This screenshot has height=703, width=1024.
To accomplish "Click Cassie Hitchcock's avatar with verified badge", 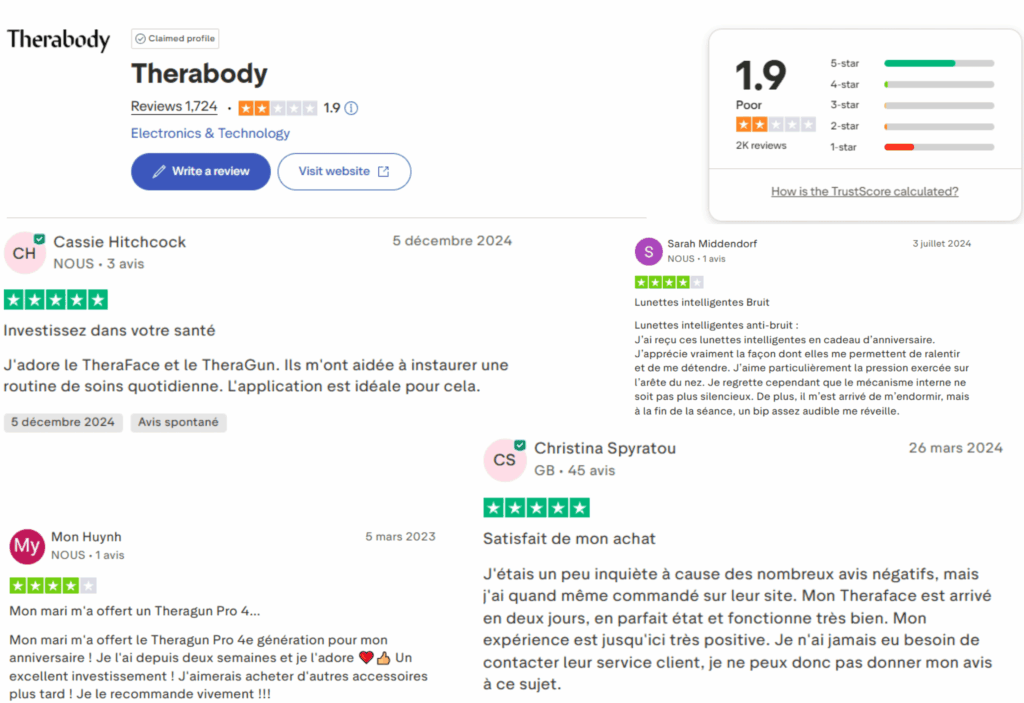I will (x=25, y=254).
